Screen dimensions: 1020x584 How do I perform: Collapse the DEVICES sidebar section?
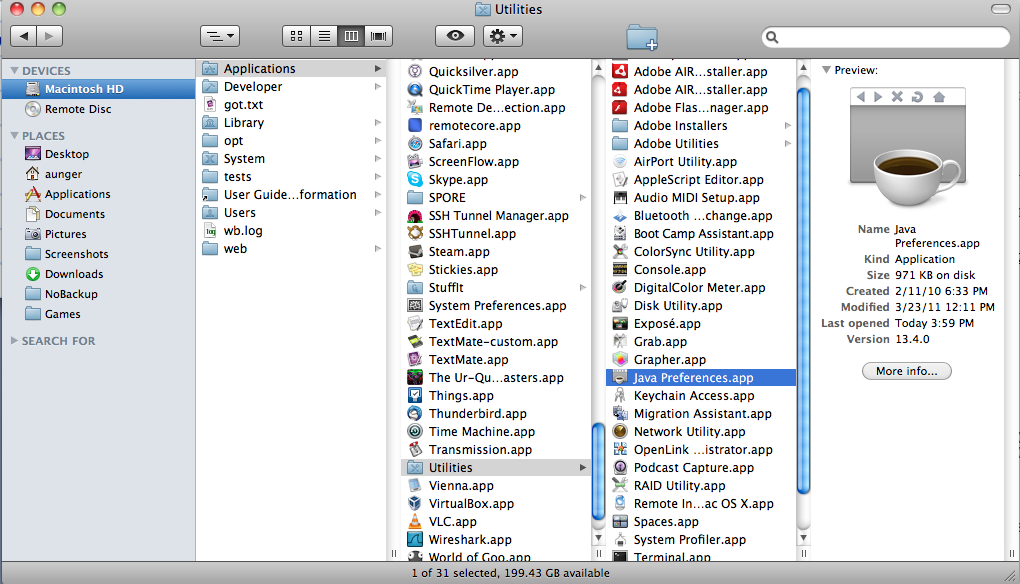[14, 70]
